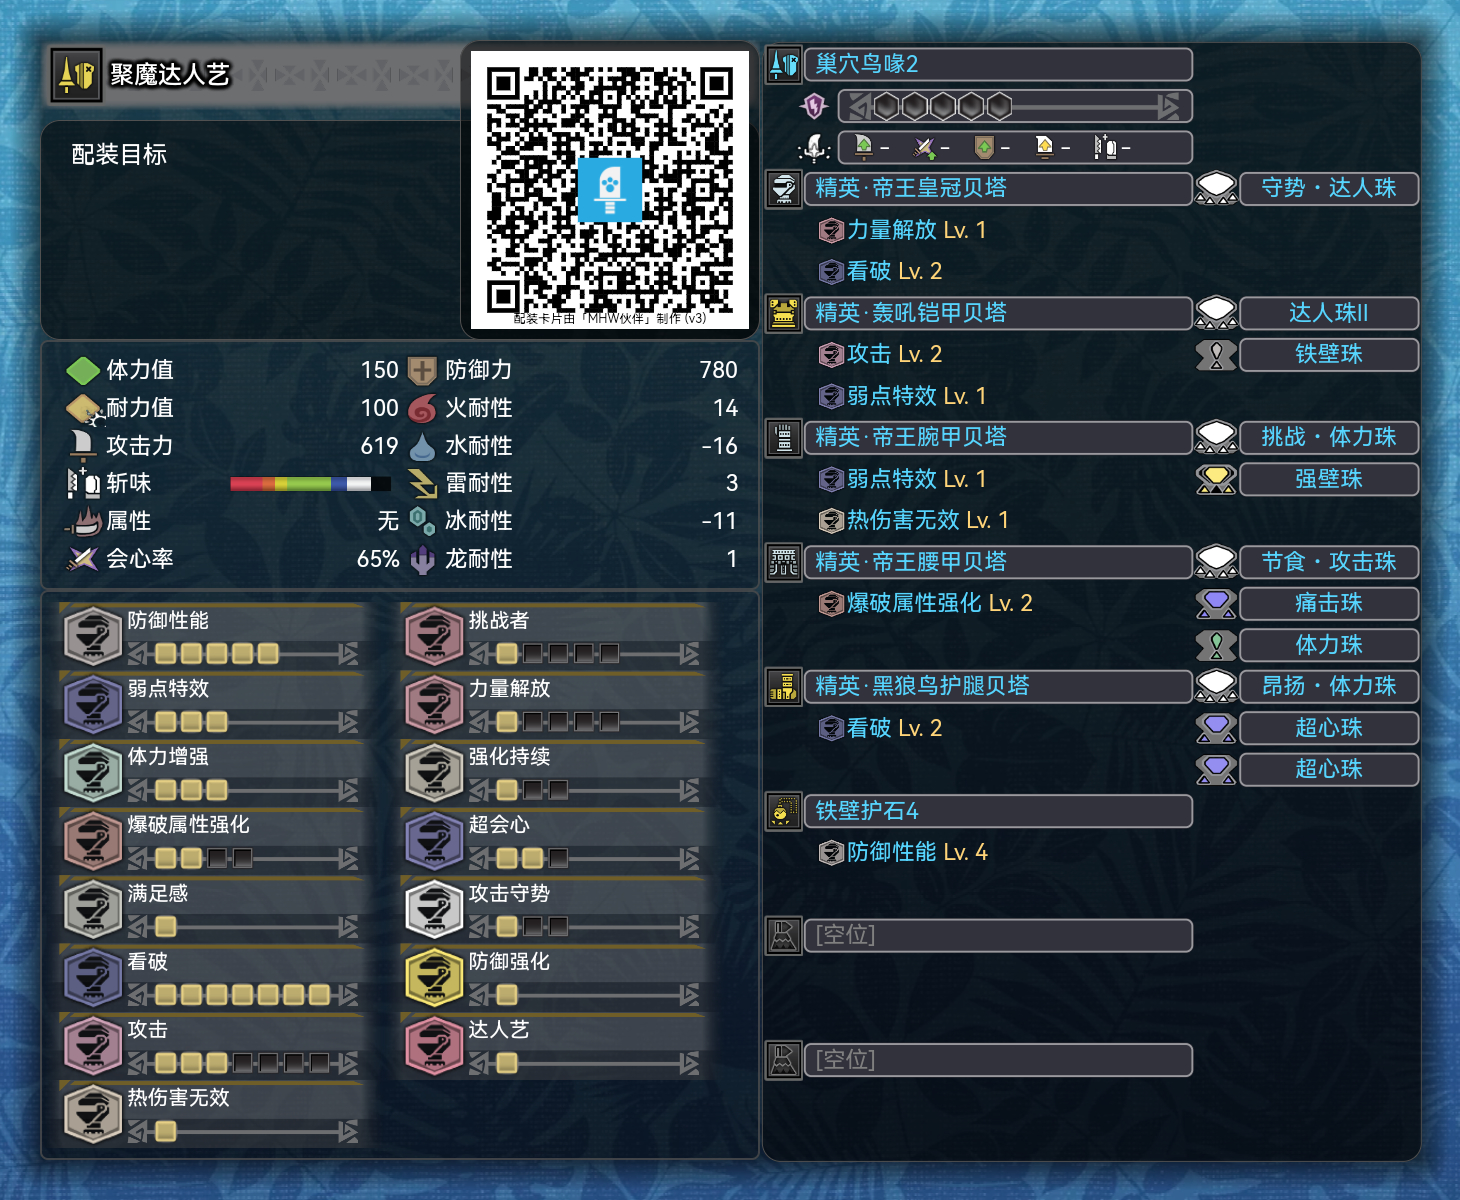The width and height of the screenshot is (1460, 1200).
Task: Click the waist armor icon for 精英·帝王腰甲贝塔
Action: (784, 562)
